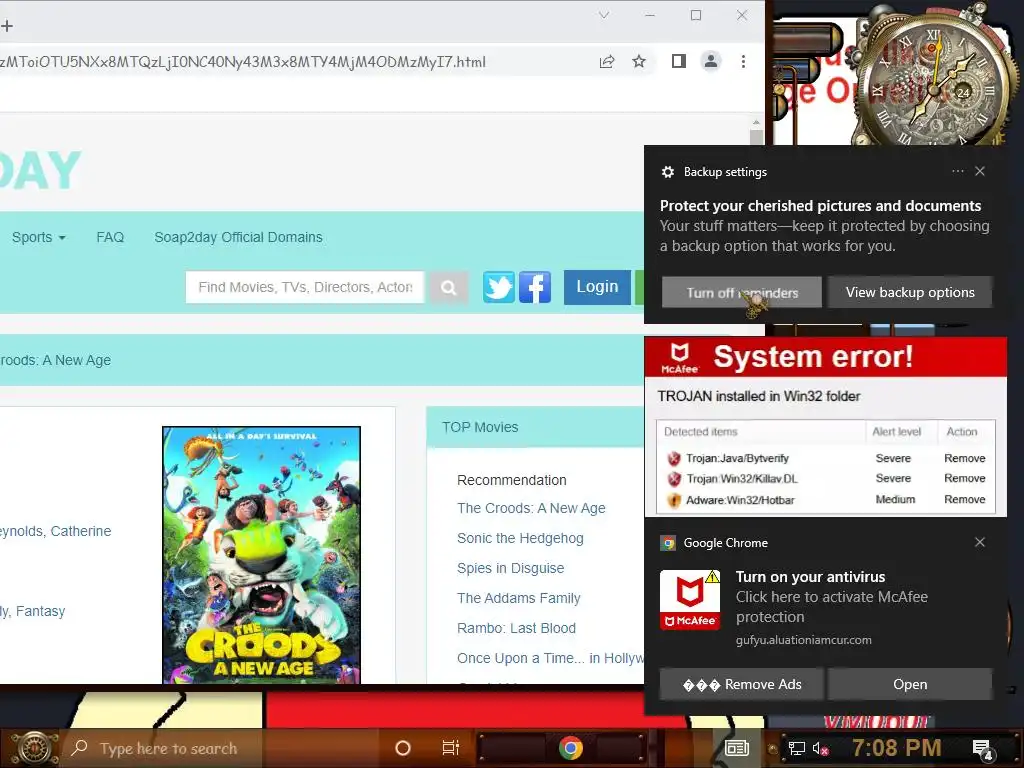The height and width of the screenshot is (768, 1024).
Task: Open Soap2day Official Domains menu item
Action: (x=238, y=237)
